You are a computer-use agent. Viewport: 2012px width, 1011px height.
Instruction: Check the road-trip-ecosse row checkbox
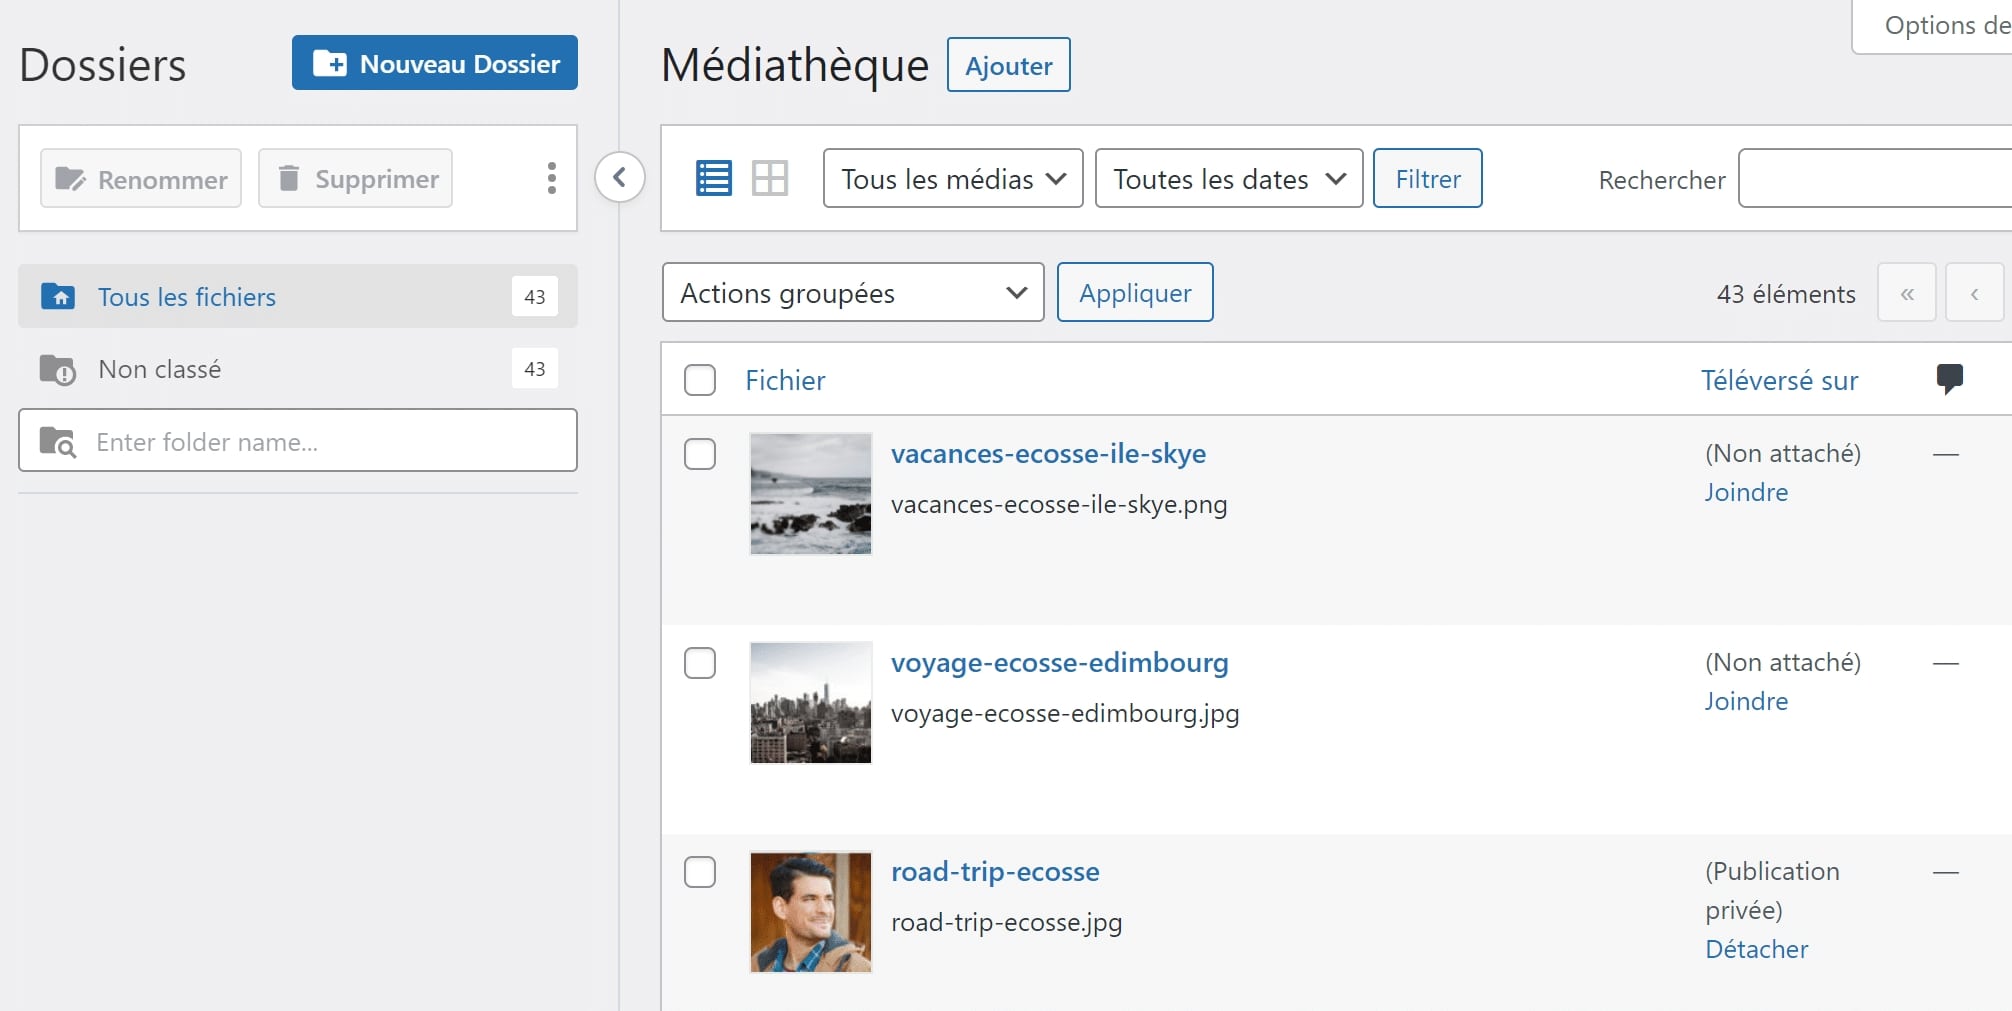click(x=700, y=872)
